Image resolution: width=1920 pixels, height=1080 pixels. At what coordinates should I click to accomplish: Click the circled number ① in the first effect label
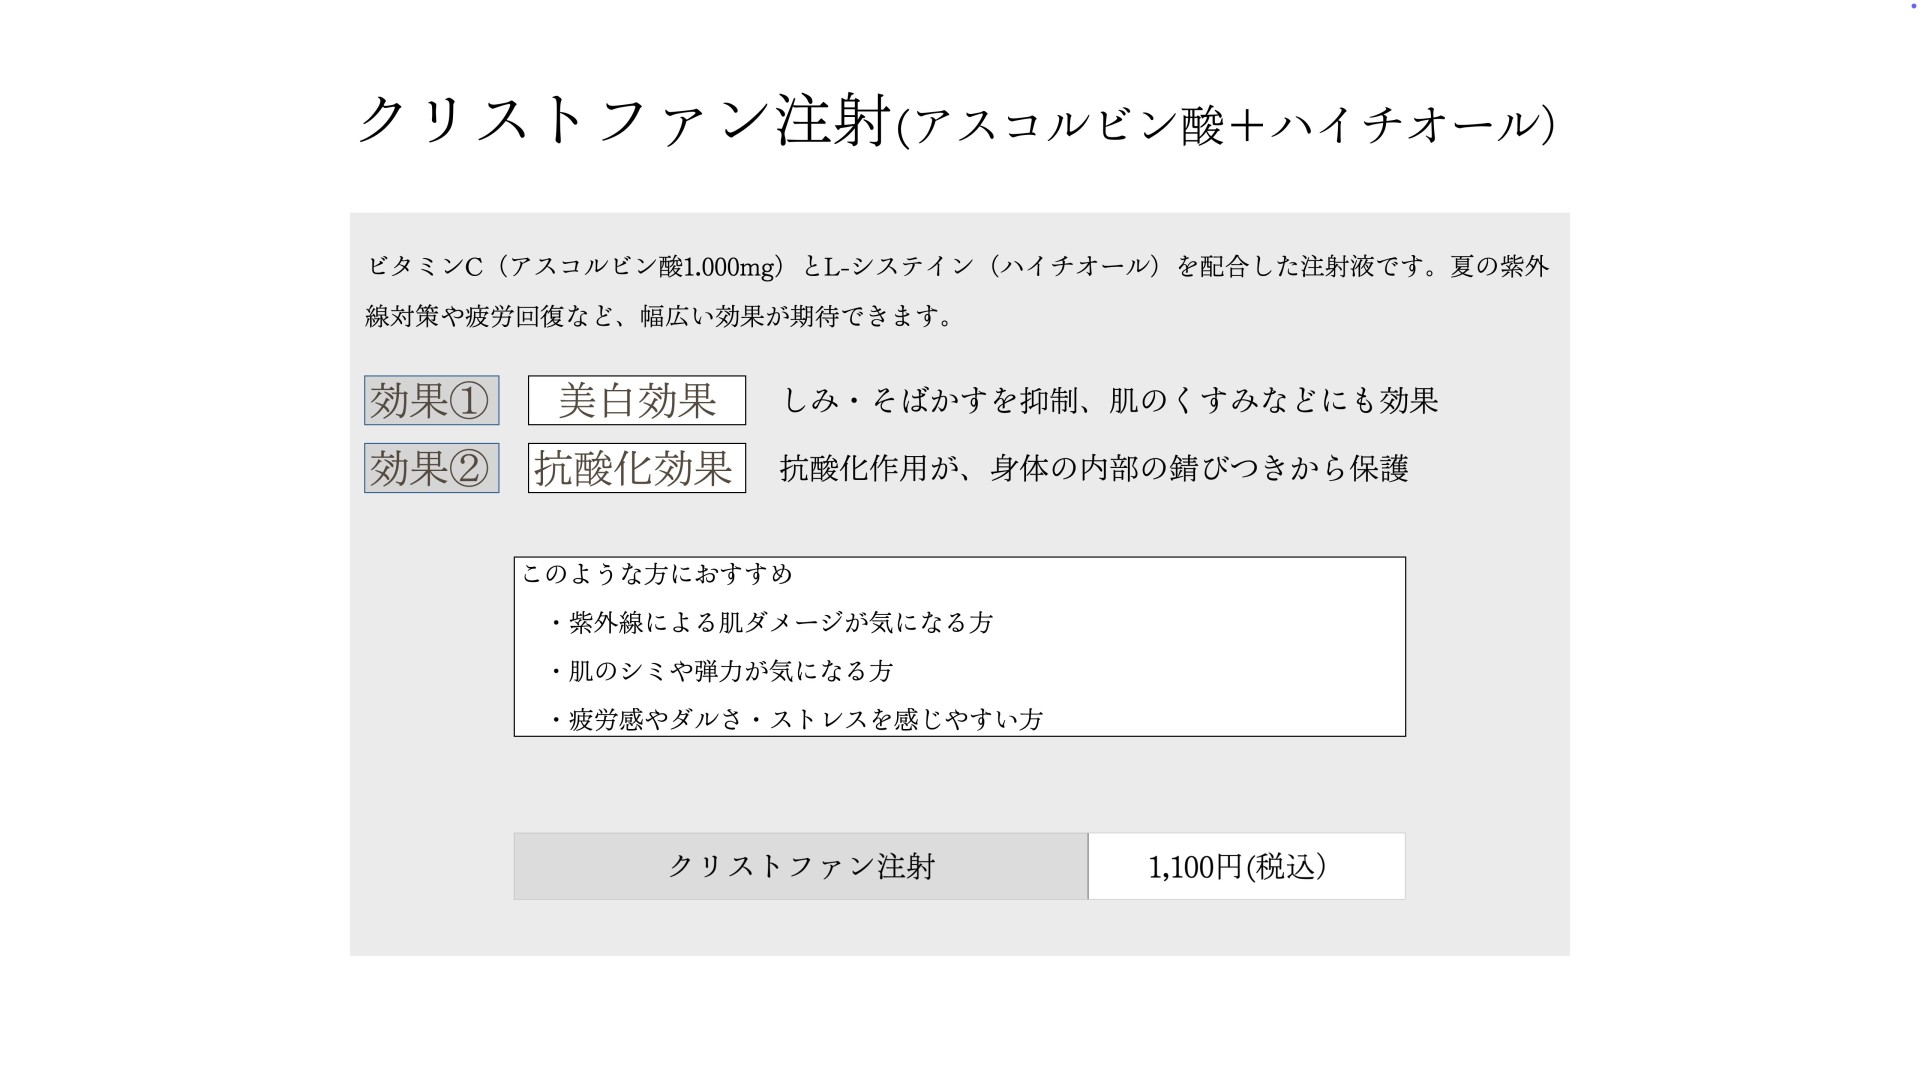click(x=469, y=401)
